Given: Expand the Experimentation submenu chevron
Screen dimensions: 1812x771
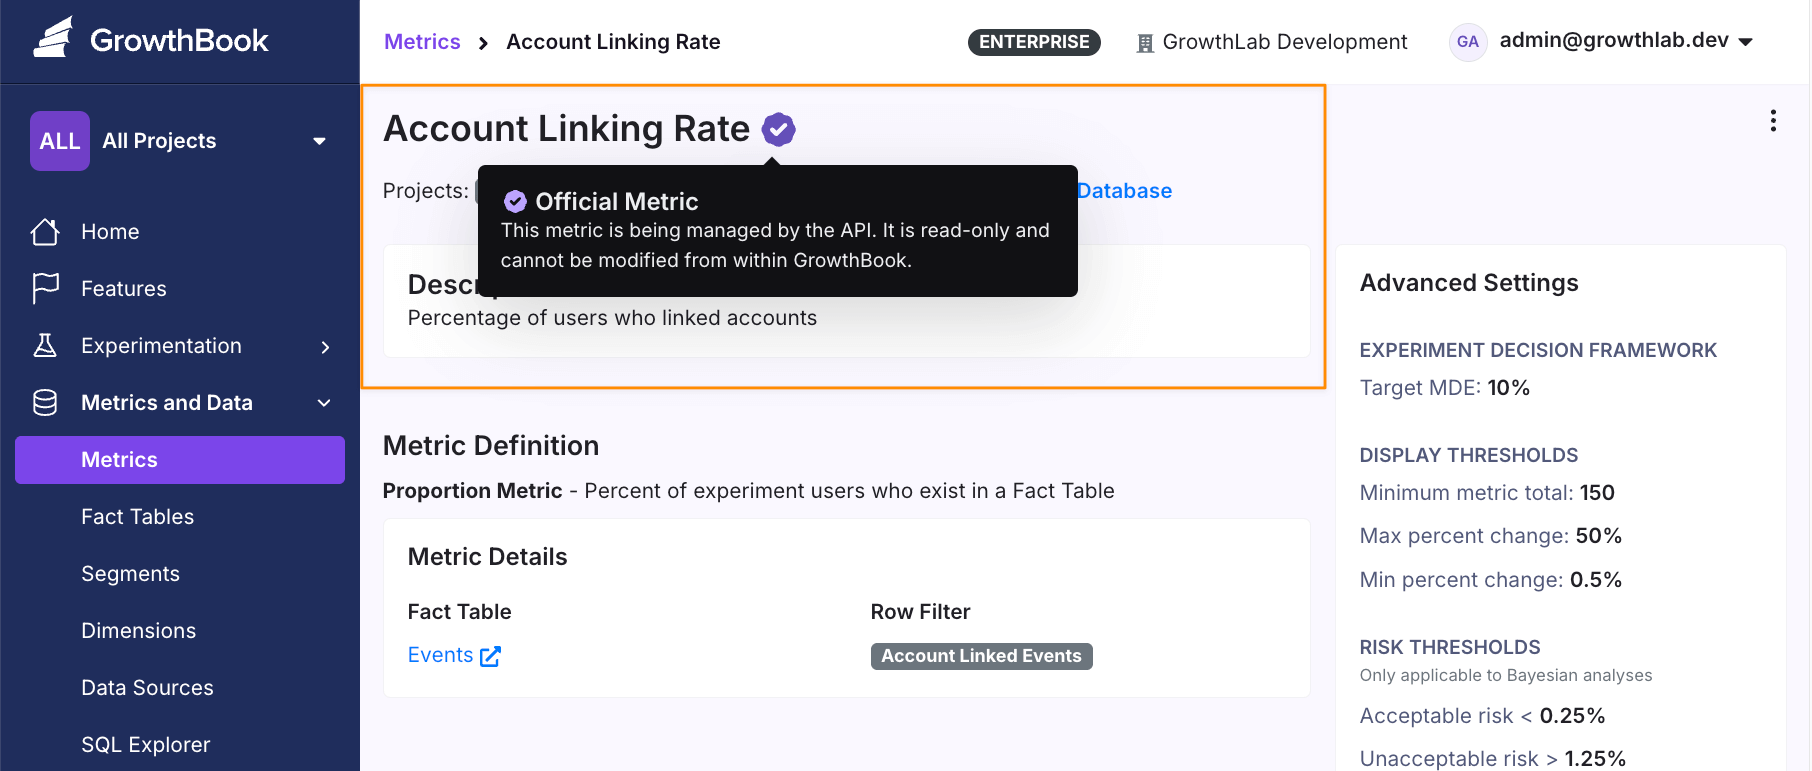Looking at the screenshot, I should point(325,347).
